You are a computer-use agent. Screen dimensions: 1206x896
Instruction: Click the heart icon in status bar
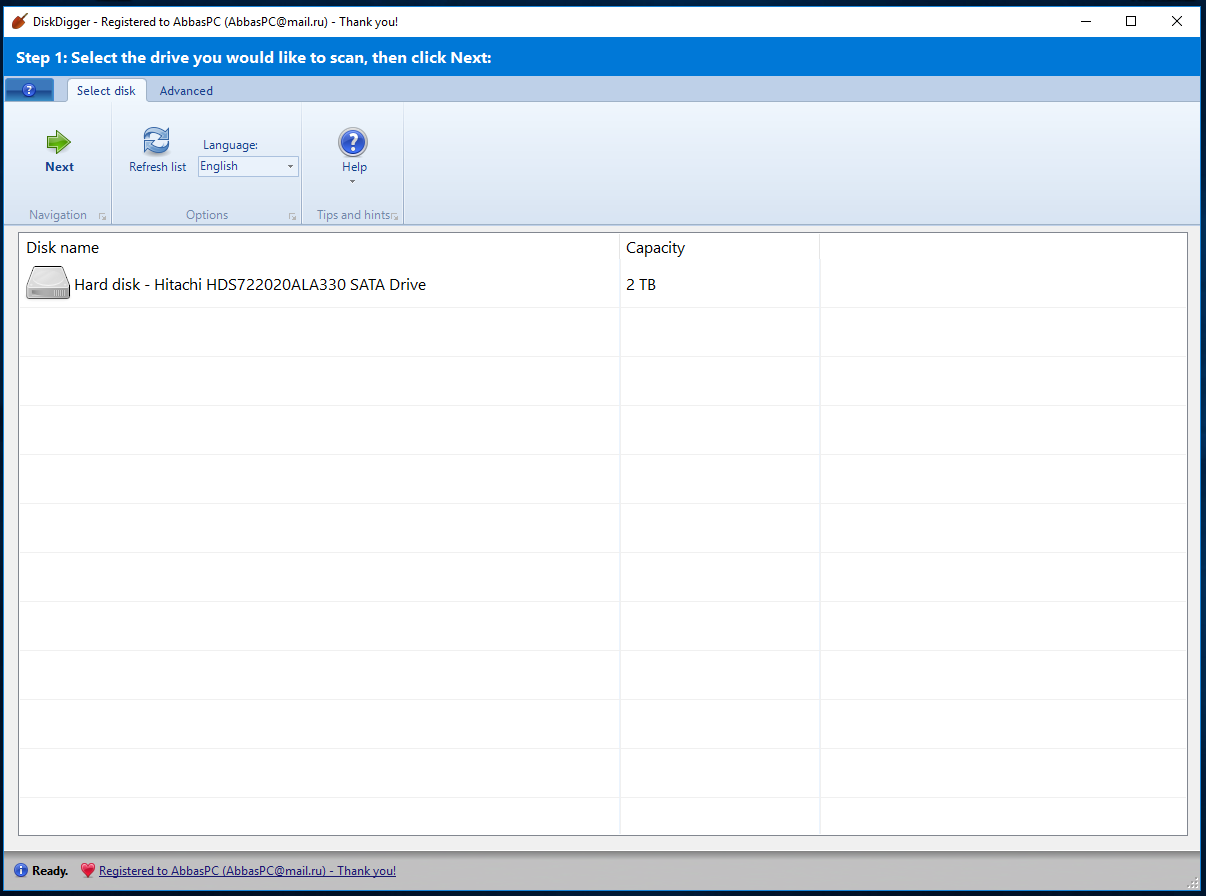coord(88,871)
